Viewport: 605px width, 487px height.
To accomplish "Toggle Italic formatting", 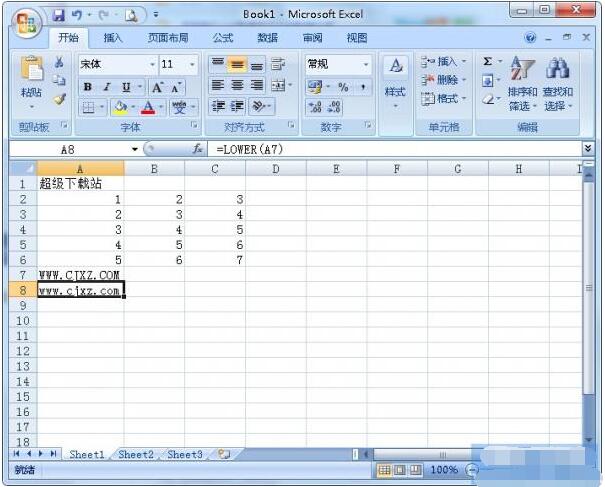I will tap(107, 87).
